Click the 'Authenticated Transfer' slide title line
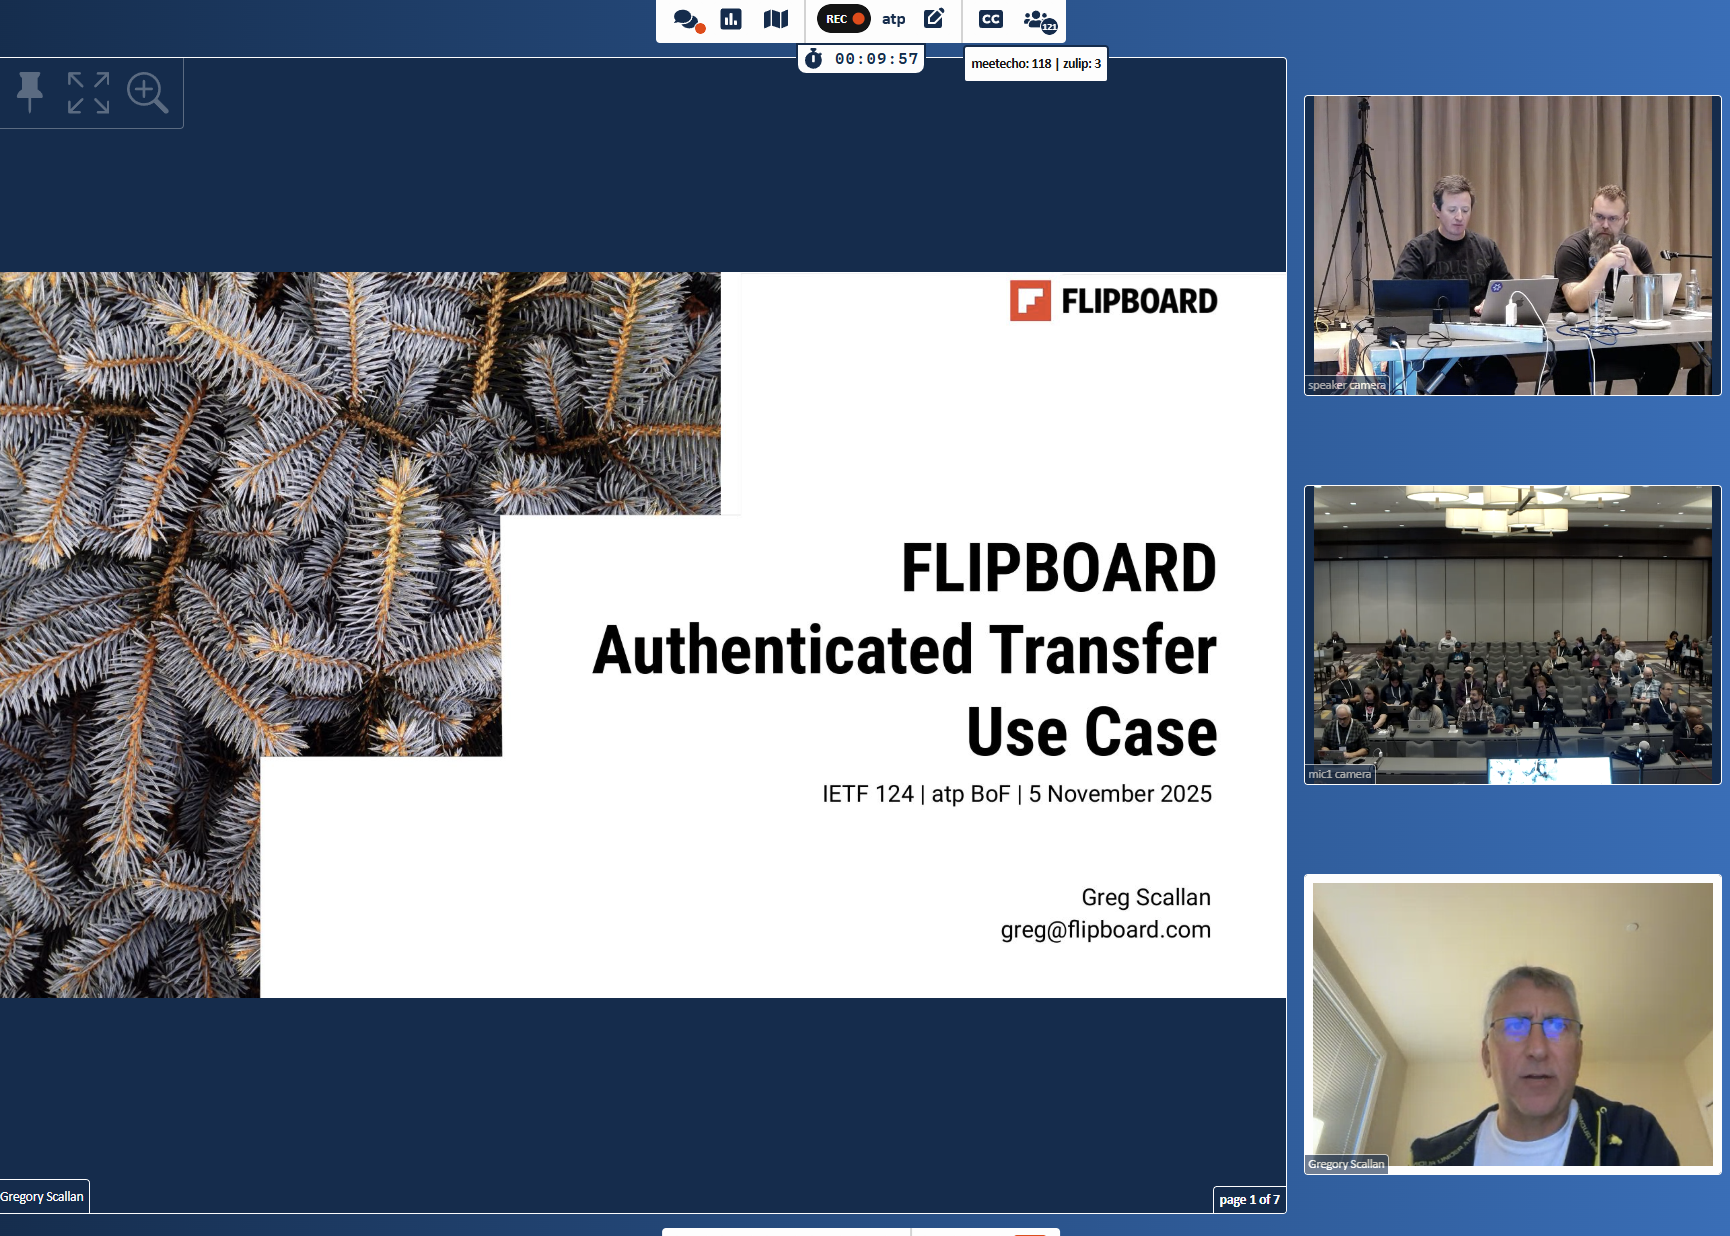The image size is (1730, 1236). 905,650
